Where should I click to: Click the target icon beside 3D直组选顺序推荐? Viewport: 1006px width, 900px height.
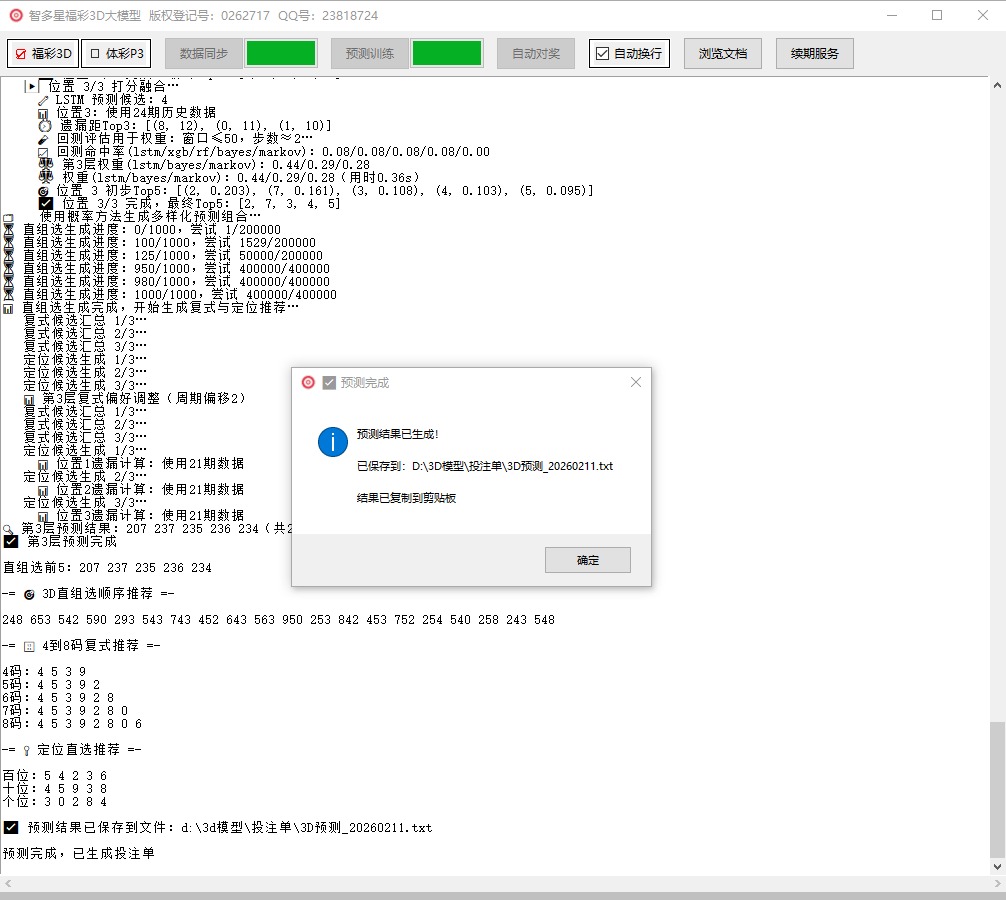point(29,594)
